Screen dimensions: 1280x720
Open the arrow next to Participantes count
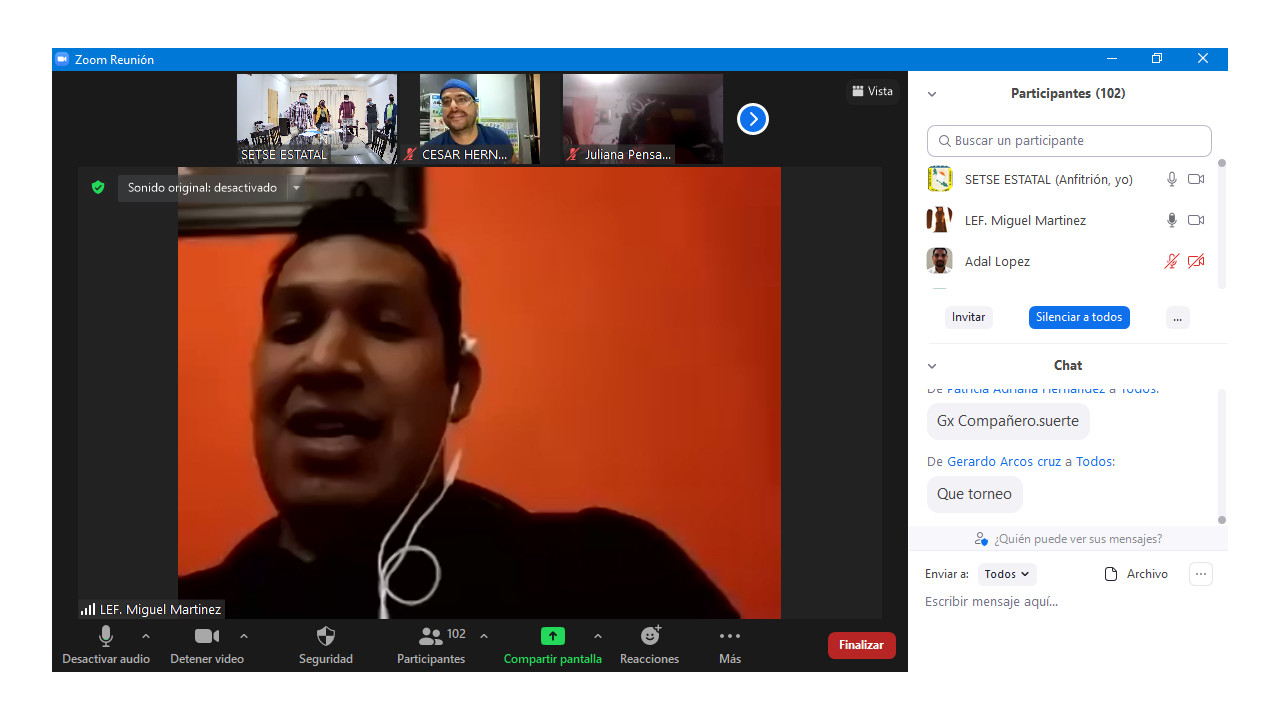pyautogui.click(x=484, y=636)
